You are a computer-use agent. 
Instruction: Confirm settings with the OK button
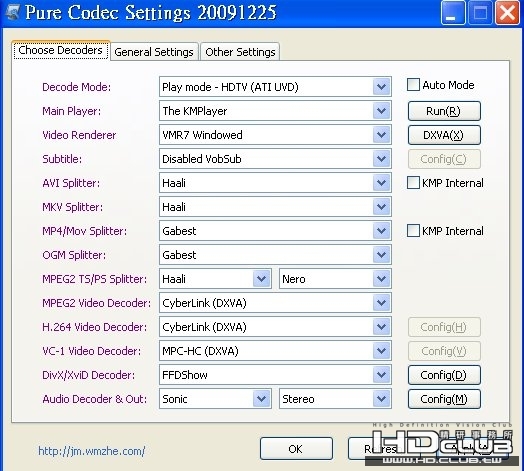(x=296, y=449)
